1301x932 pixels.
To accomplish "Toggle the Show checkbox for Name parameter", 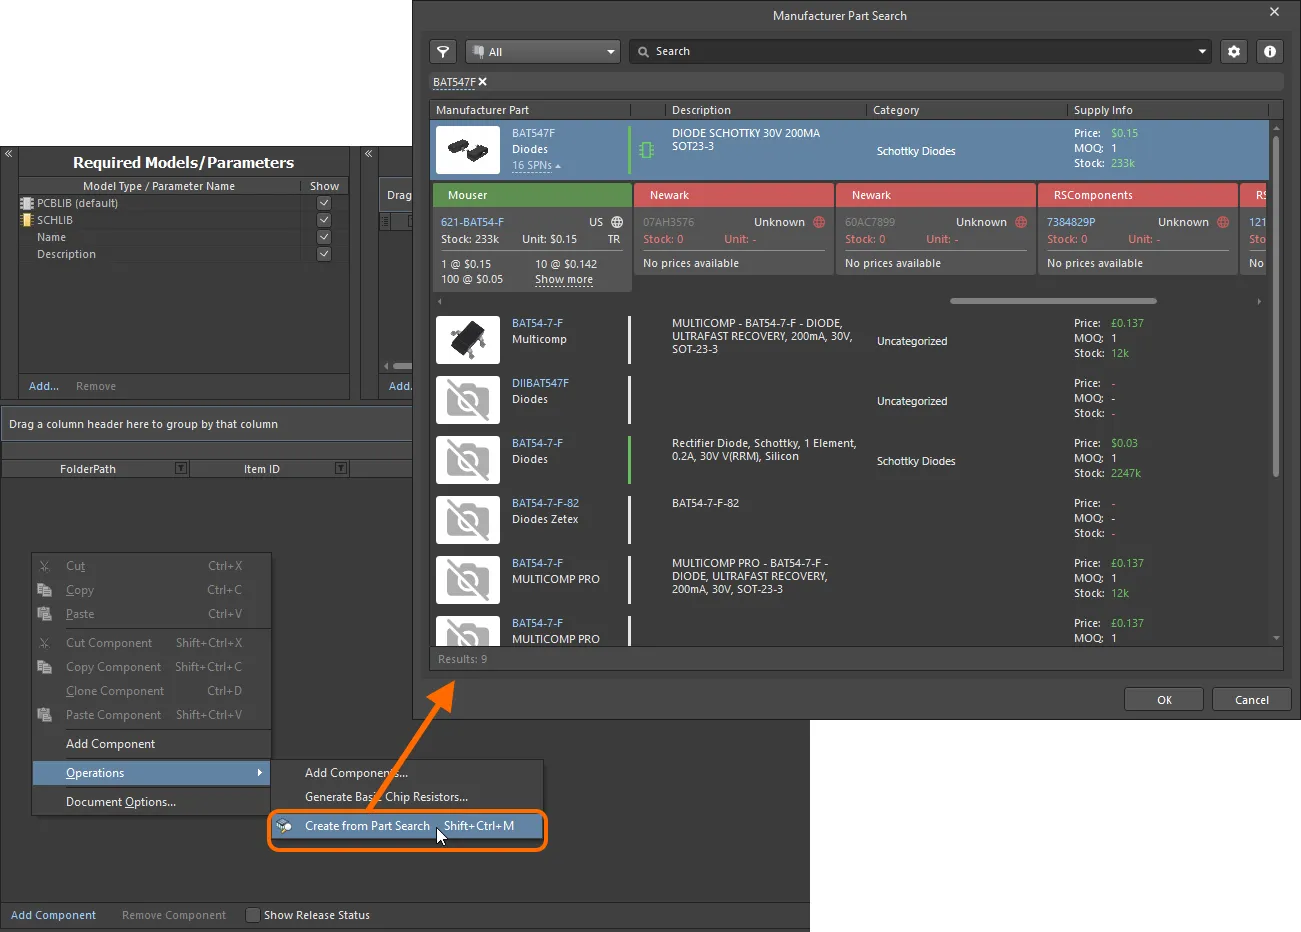I will click(x=323, y=237).
